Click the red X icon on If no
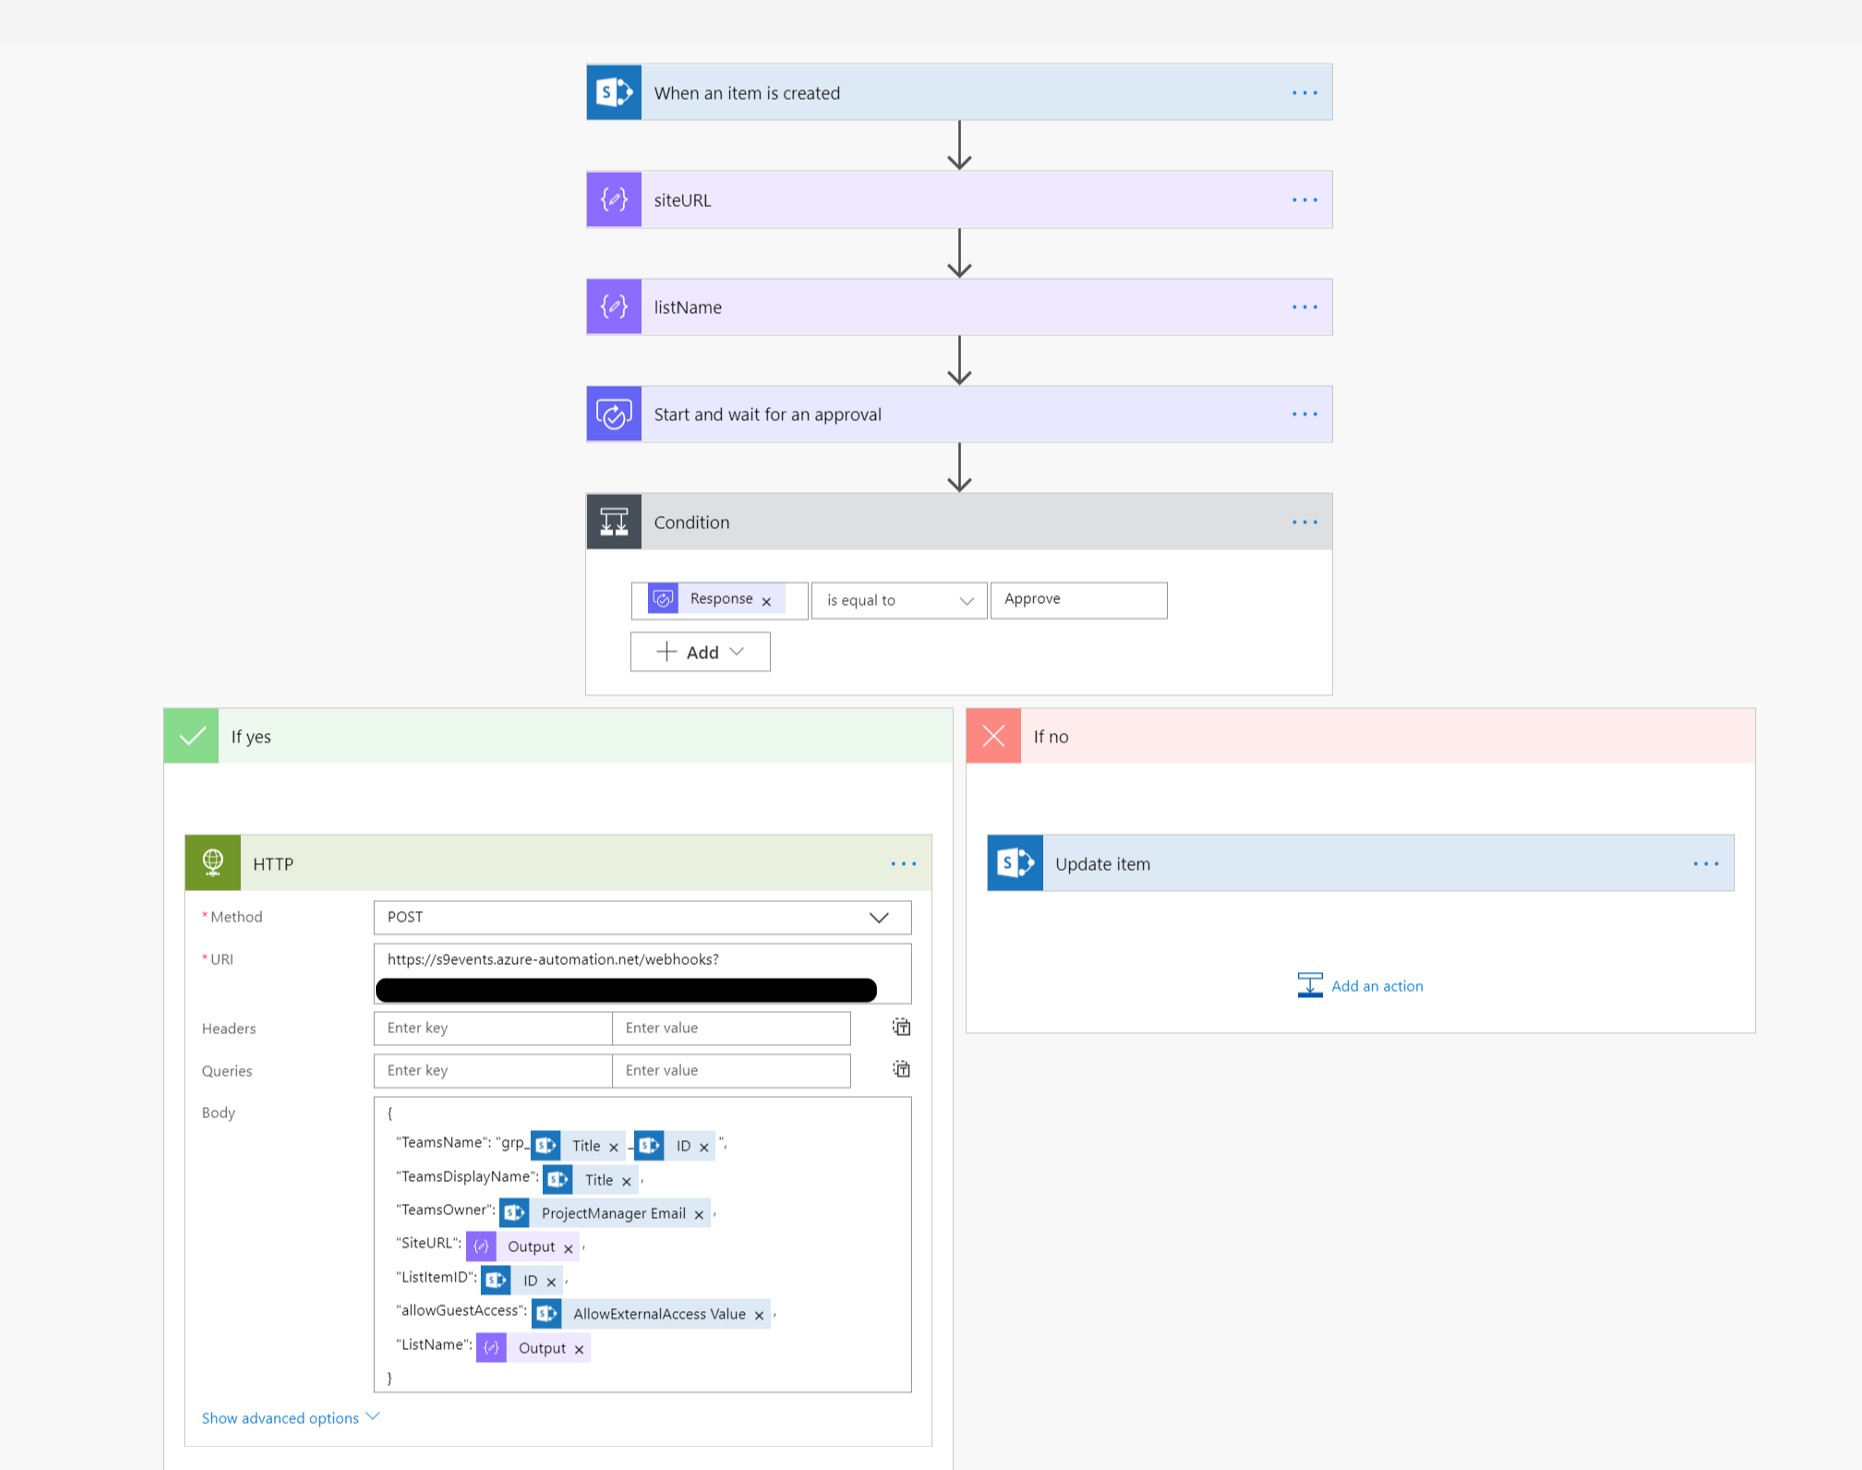The width and height of the screenshot is (1862, 1470). [993, 735]
